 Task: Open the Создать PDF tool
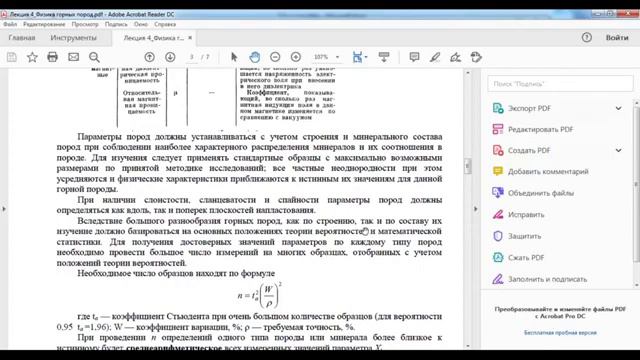pos(529,151)
